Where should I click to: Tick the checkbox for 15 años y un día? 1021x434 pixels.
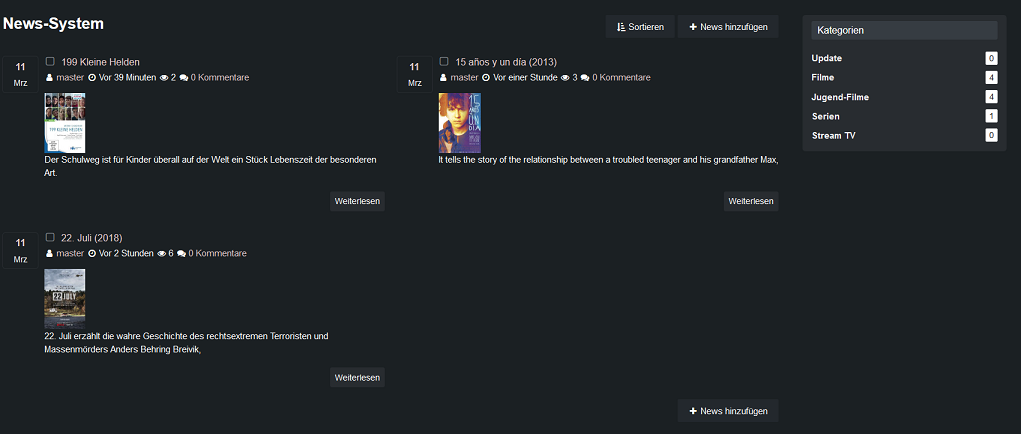[x=444, y=62]
